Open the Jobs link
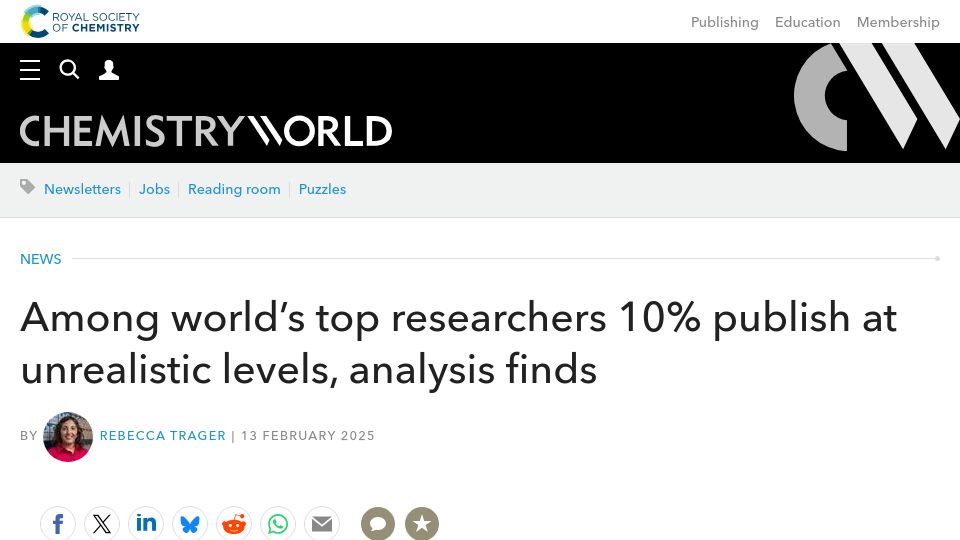 [154, 189]
